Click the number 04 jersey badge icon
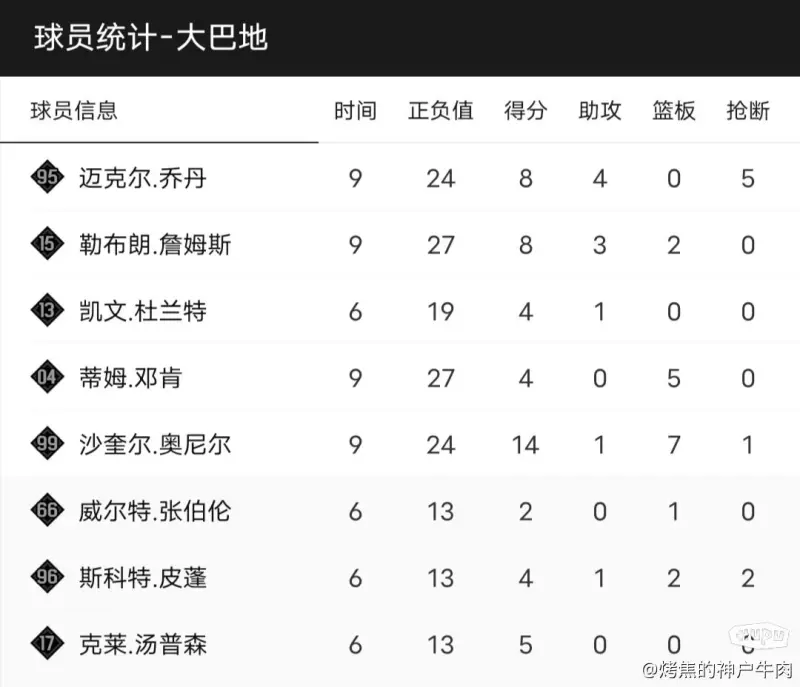Image resolution: width=800 pixels, height=687 pixels. (46, 378)
